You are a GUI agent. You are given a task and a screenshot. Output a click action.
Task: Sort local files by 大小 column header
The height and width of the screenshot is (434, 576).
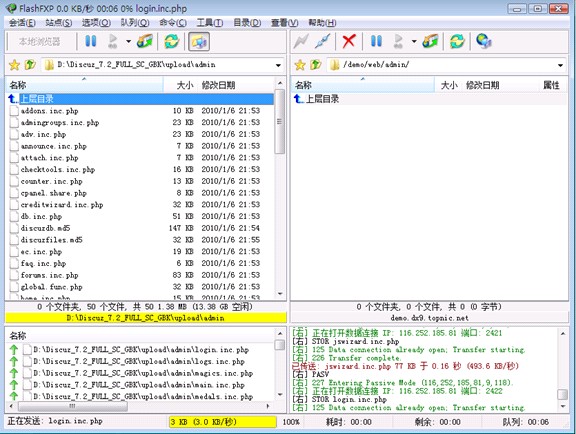point(180,85)
